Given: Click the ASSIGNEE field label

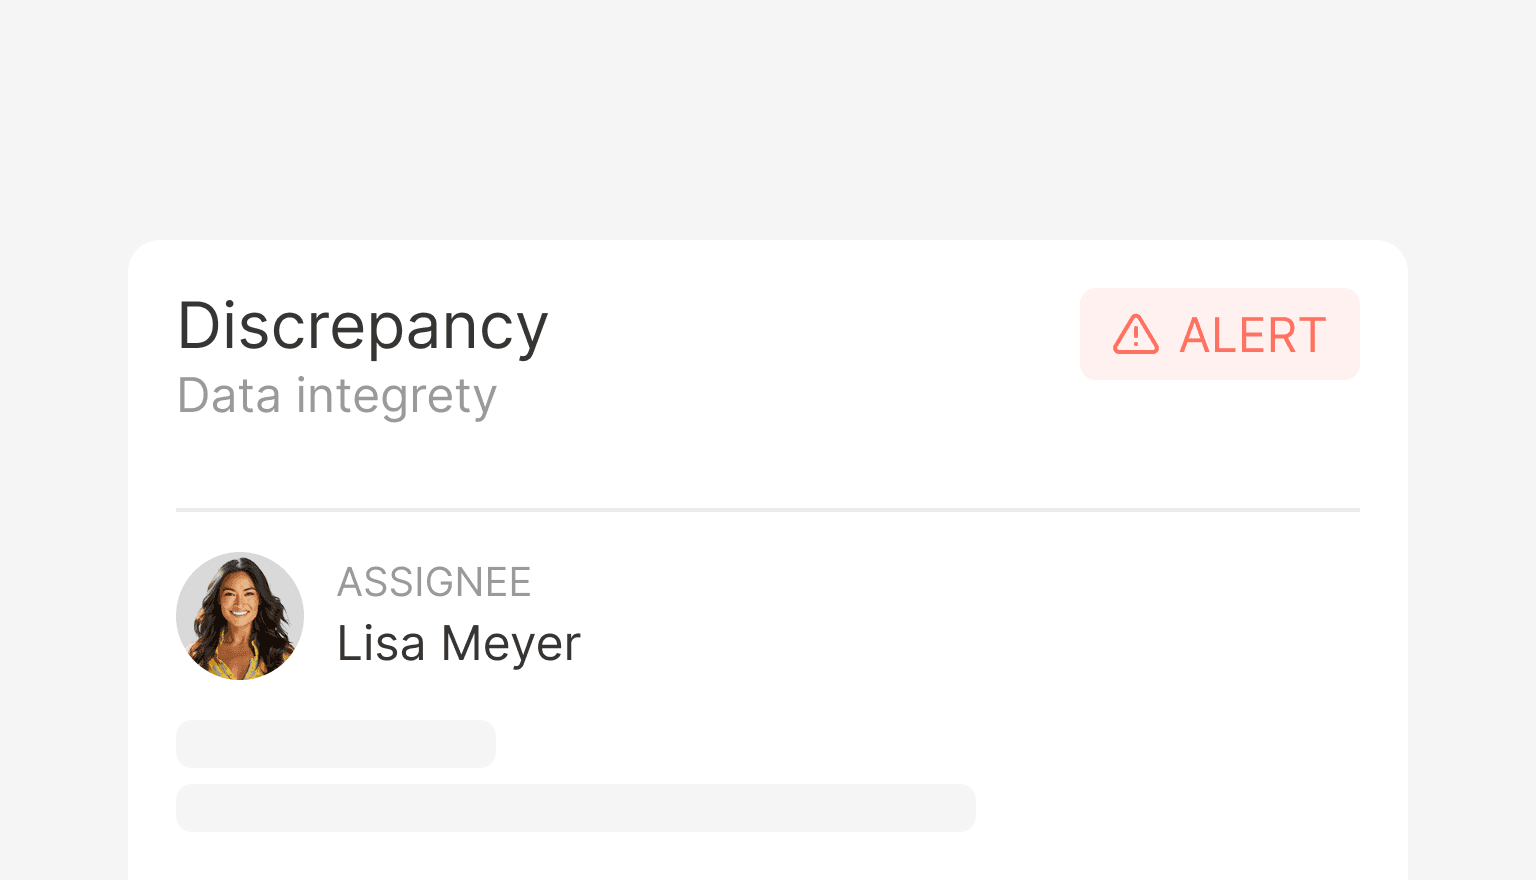Looking at the screenshot, I should pos(434,581).
